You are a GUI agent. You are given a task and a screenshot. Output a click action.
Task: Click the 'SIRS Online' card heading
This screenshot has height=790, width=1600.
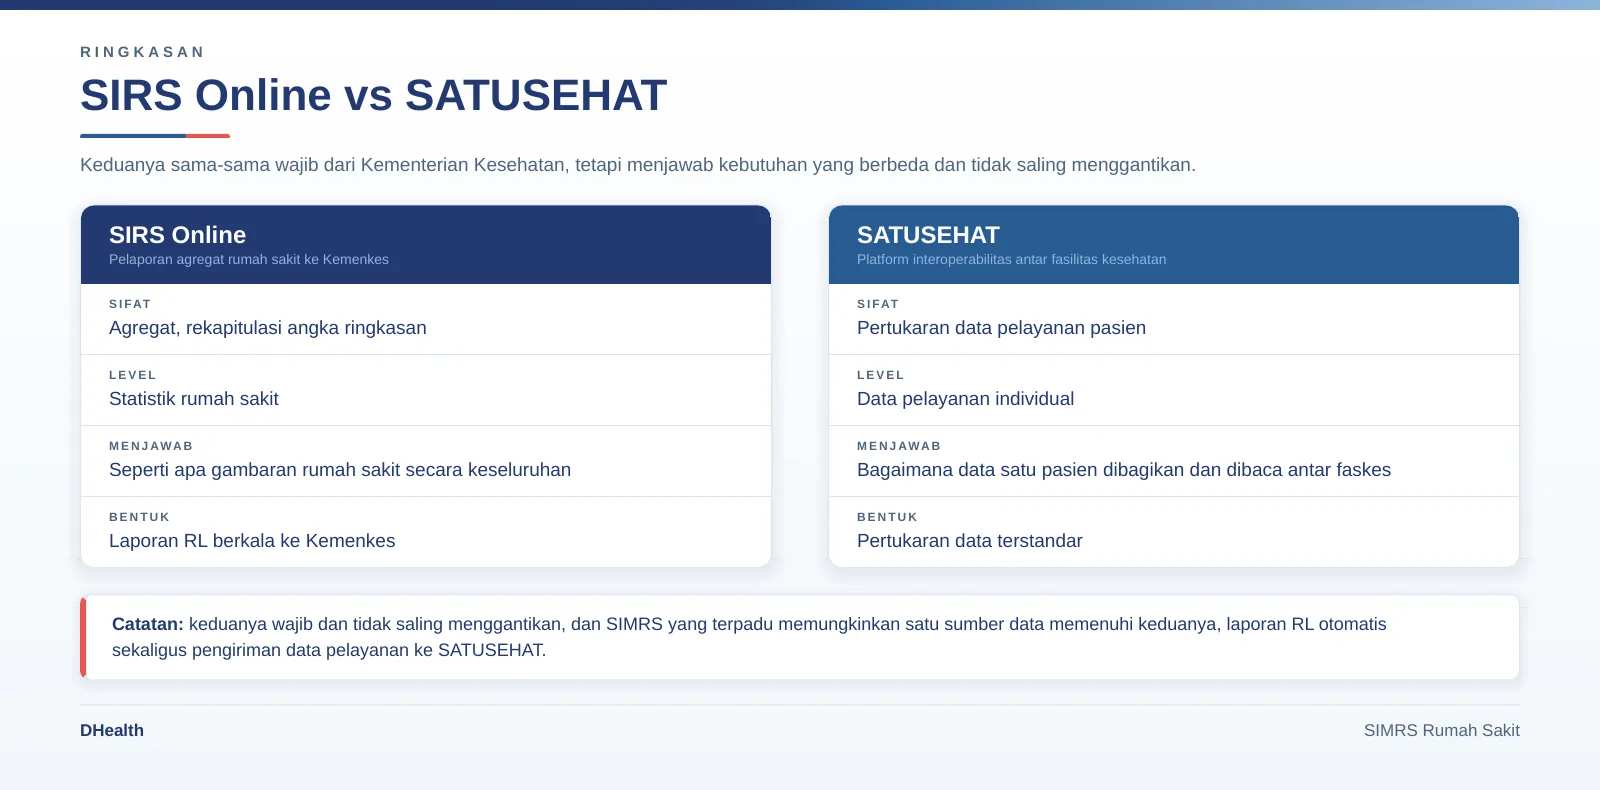coord(177,235)
